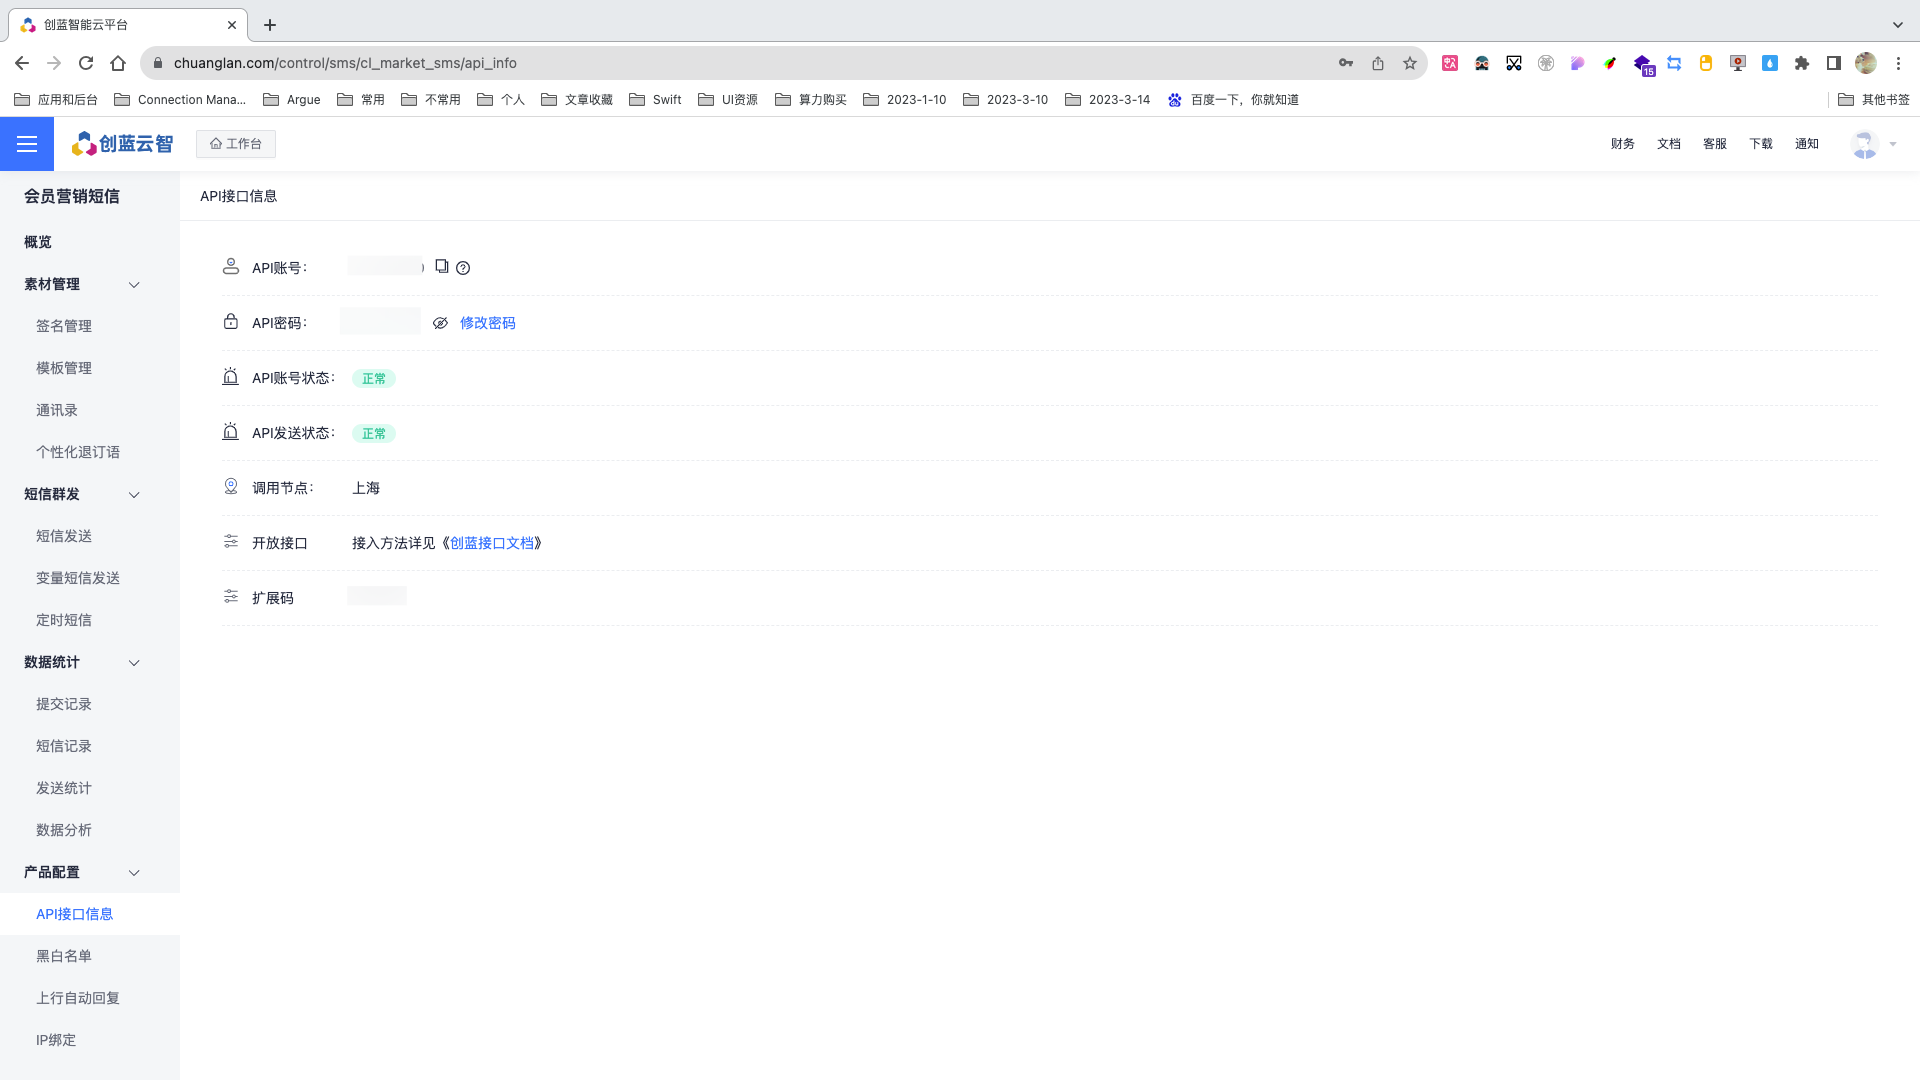Click API发送状态 正常 badge

(x=374, y=434)
